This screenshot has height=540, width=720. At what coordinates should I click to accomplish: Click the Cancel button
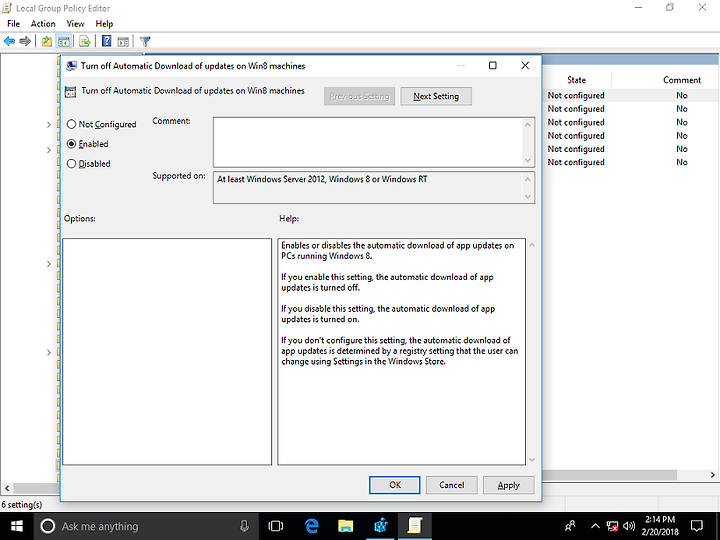click(x=451, y=485)
